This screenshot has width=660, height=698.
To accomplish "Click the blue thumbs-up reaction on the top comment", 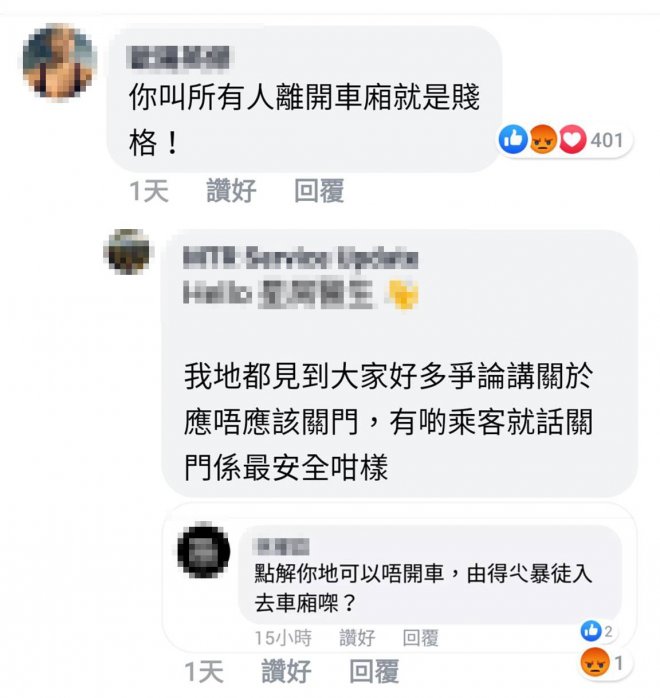I will [x=513, y=140].
